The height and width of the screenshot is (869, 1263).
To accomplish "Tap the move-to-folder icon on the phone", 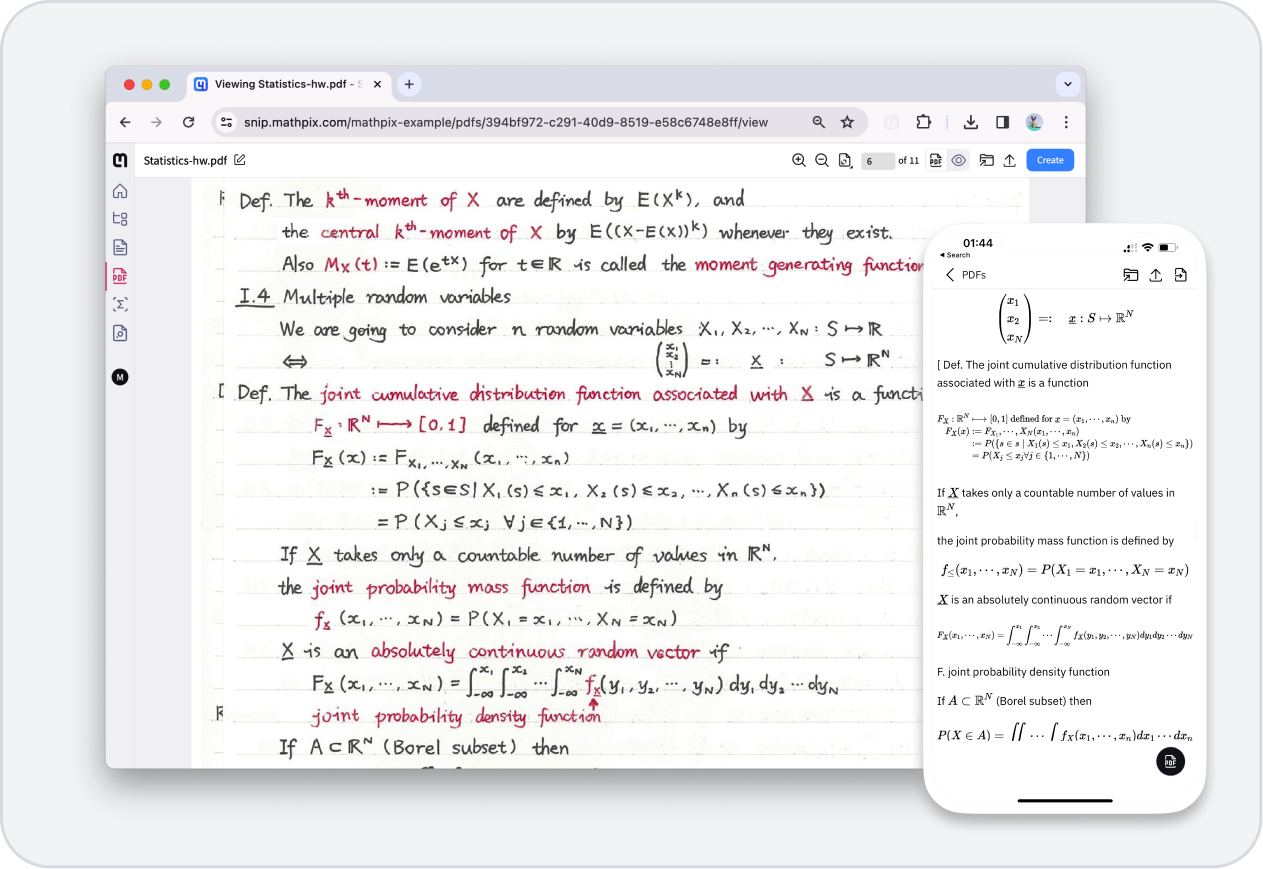I will point(1130,275).
